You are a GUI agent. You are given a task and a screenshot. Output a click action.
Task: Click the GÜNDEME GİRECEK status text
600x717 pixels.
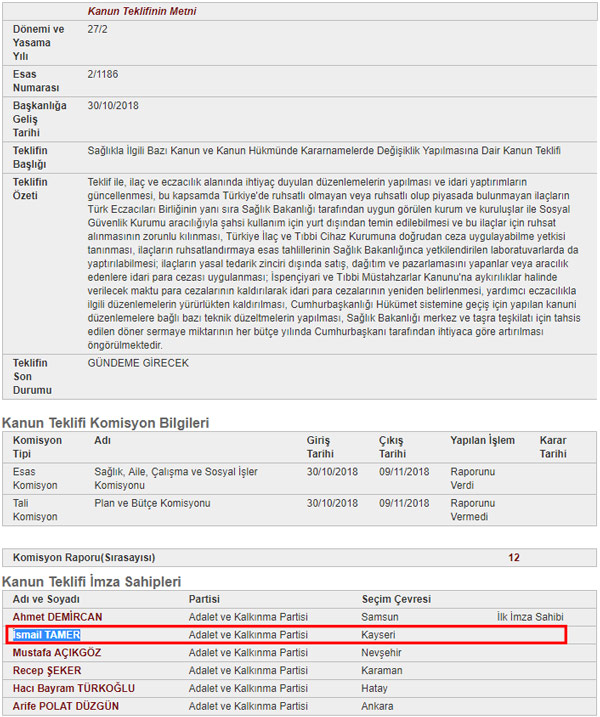click(x=138, y=363)
